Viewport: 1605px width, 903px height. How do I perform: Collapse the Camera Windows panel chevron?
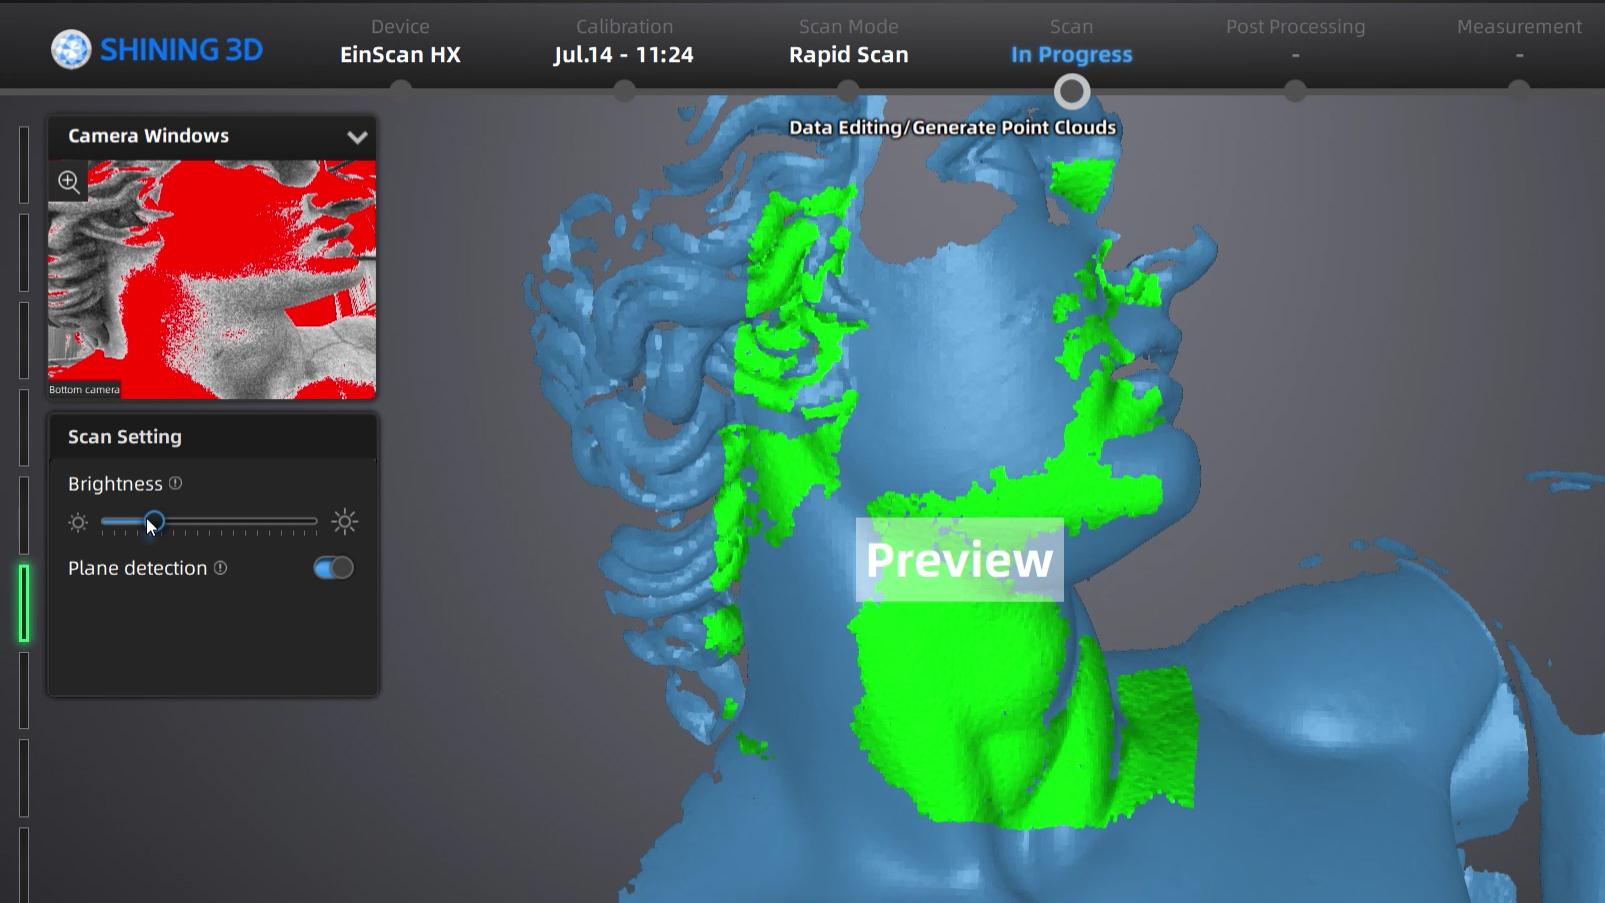pos(357,137)
